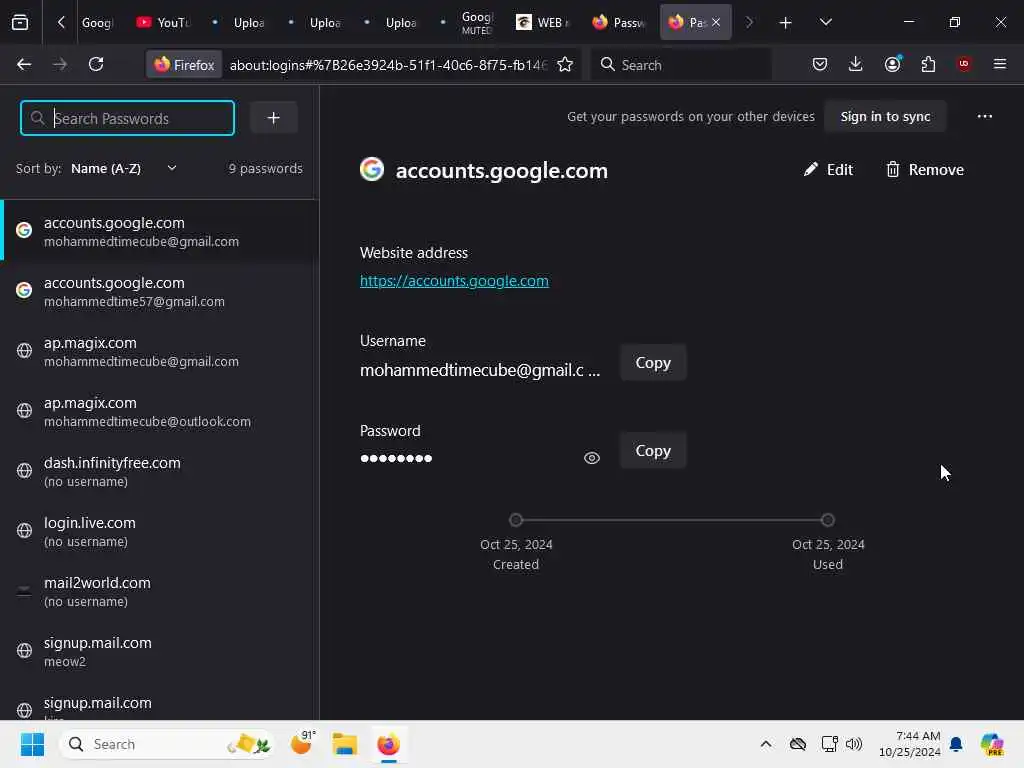Reload the current page
This screenshot has height=768, width=1024.
coord(96,64)
